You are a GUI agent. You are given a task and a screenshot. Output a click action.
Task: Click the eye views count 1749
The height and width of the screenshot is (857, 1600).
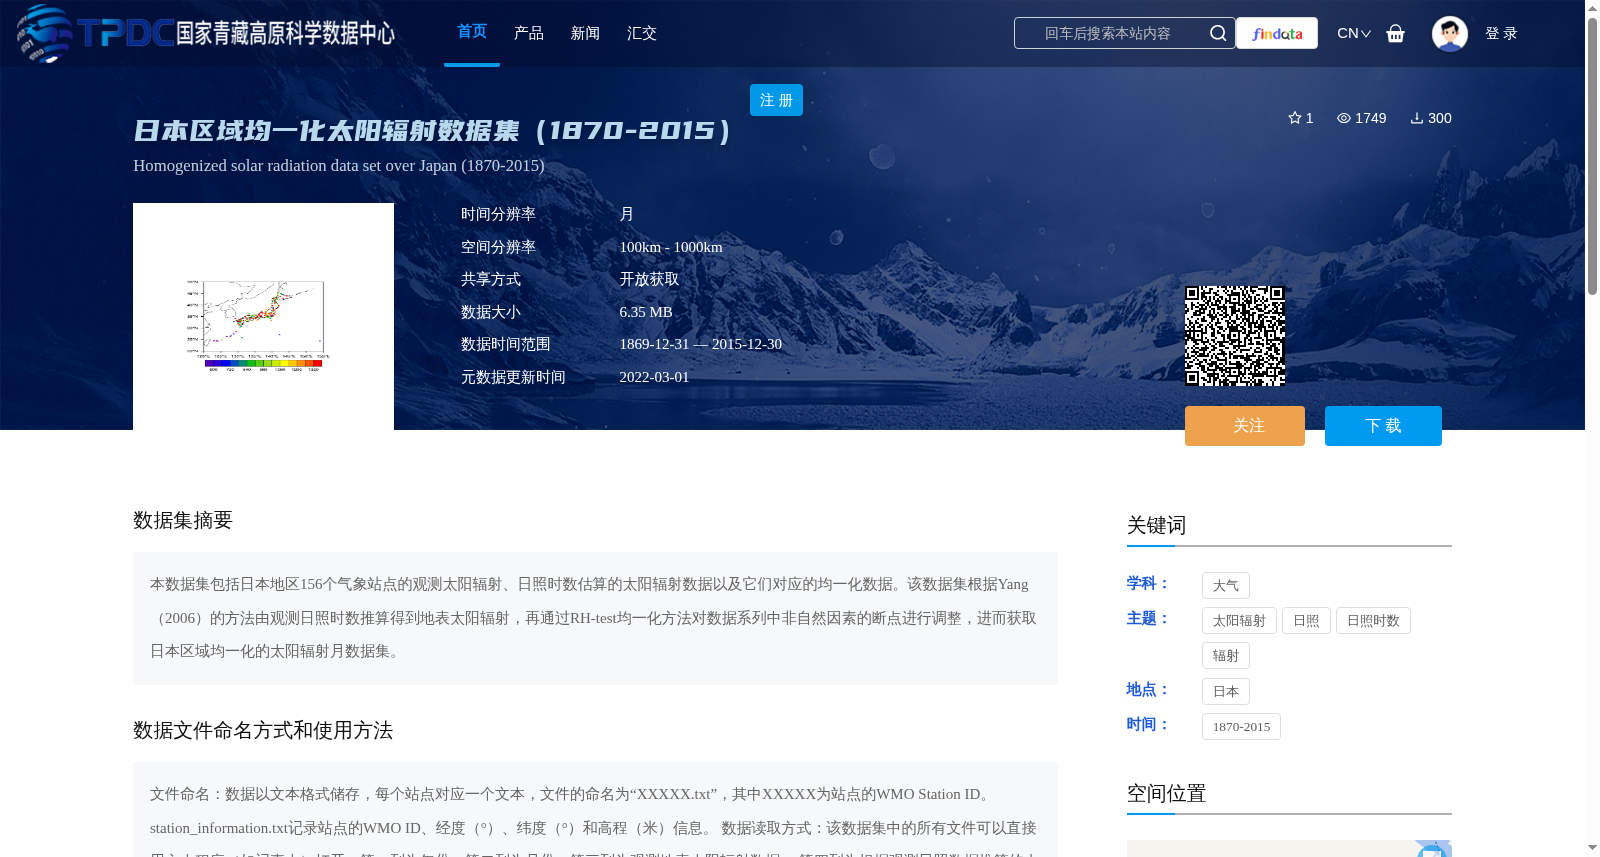1362,118
